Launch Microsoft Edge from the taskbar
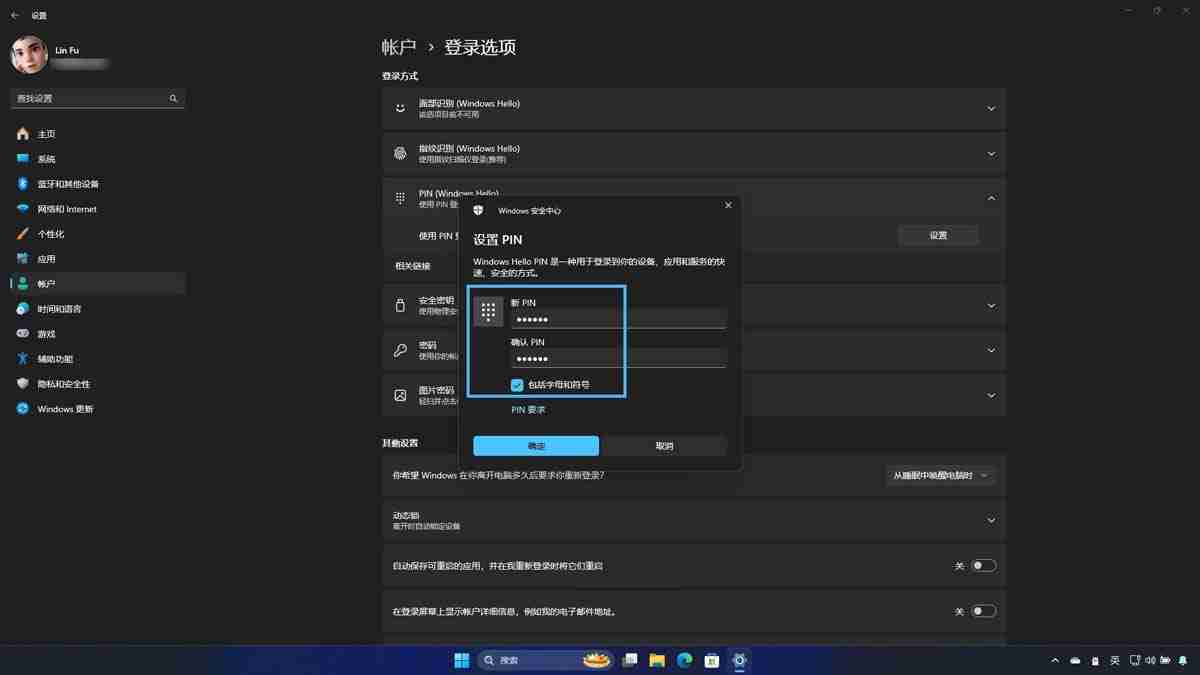This screenshot has width=1200, height=675. tap(684, 660)
